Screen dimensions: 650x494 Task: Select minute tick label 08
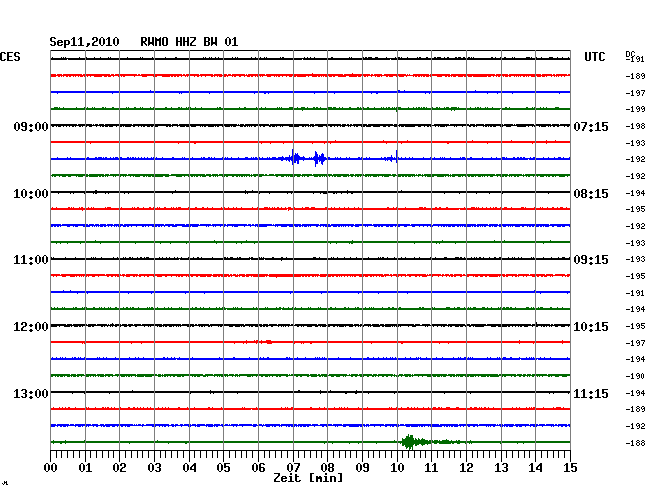tap(327, 467)
